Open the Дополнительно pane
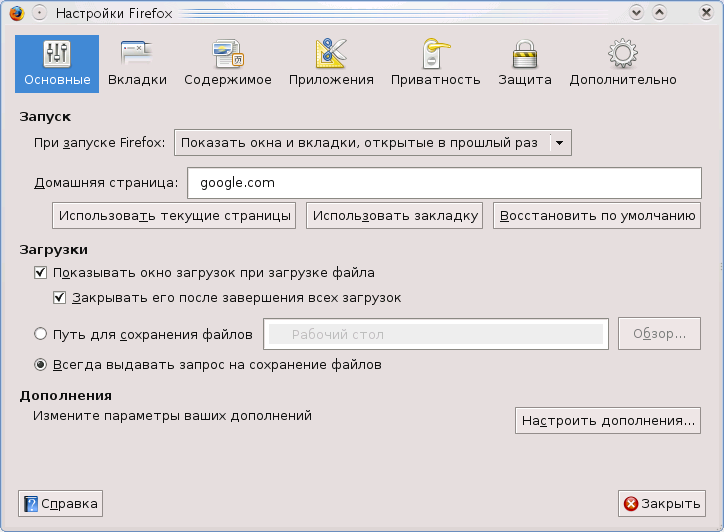Viewport: 724px width, 532px height. 622,64
